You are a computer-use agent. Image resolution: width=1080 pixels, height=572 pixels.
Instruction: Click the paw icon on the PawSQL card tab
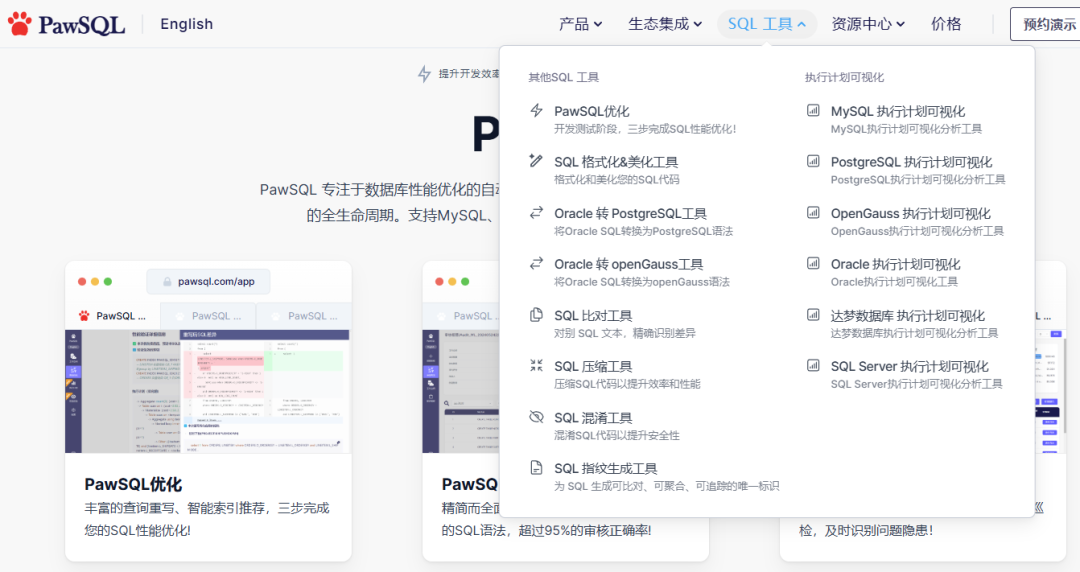[84, 316]
